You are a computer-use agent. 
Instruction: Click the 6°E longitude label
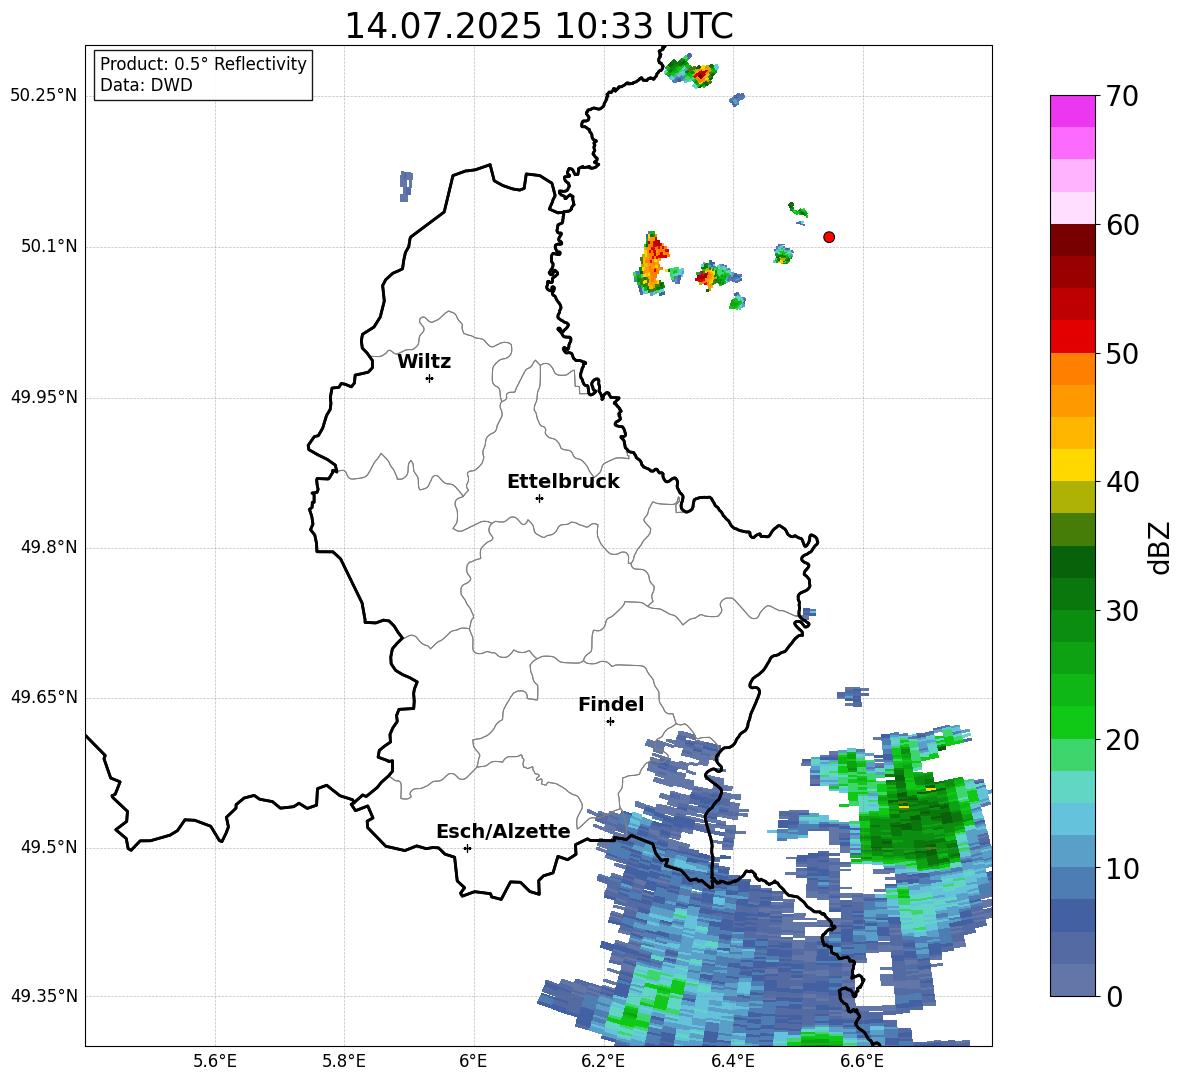coord(473,1061)
